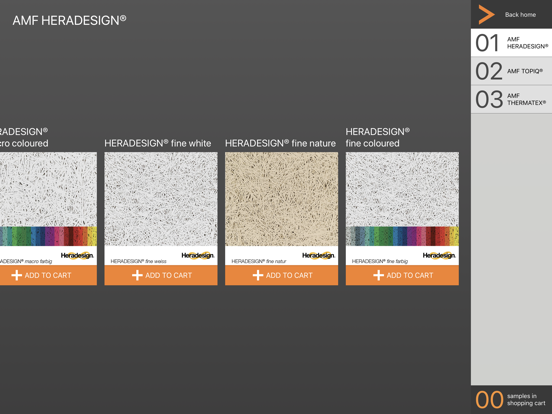Screen dimensions: 552x414
Task: Click Heradesign logo on fine coloured card
Action: [x=439, y=255]
